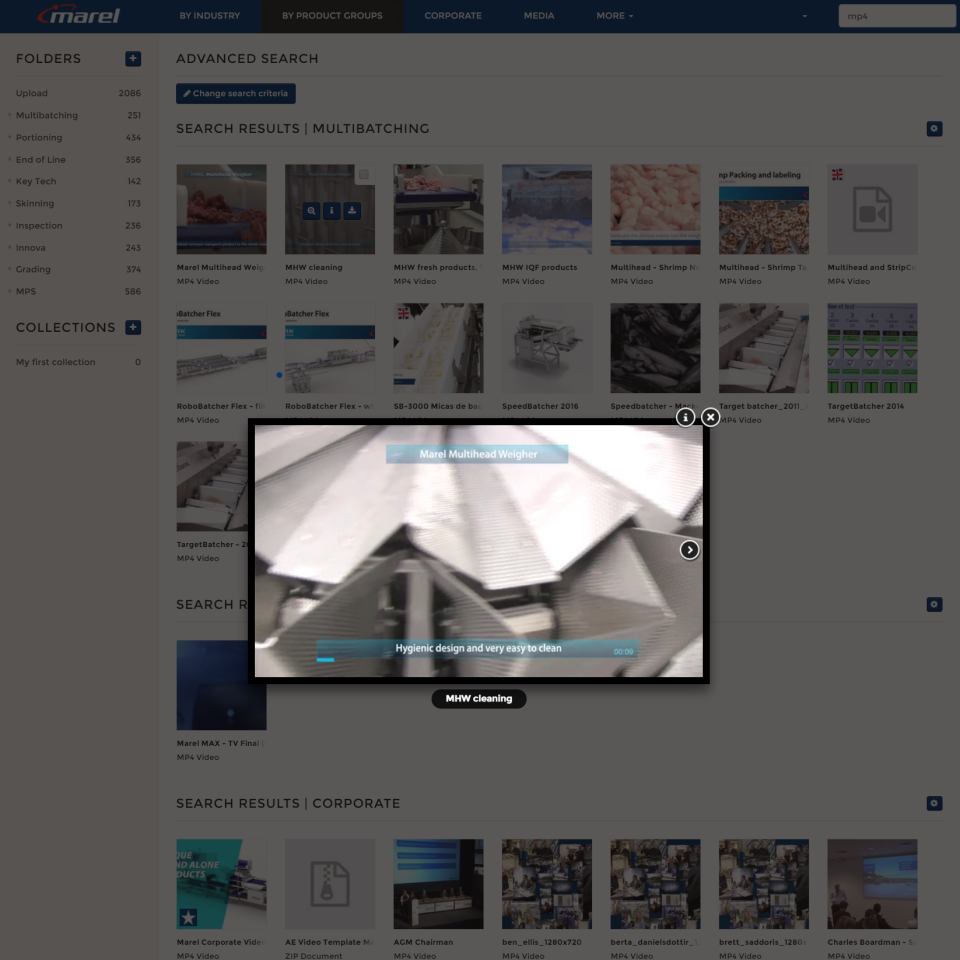Viewport: 960px width, 960px height.
Task: Open the Target batcher_2011 thumbnail
Action: point(763,348)
